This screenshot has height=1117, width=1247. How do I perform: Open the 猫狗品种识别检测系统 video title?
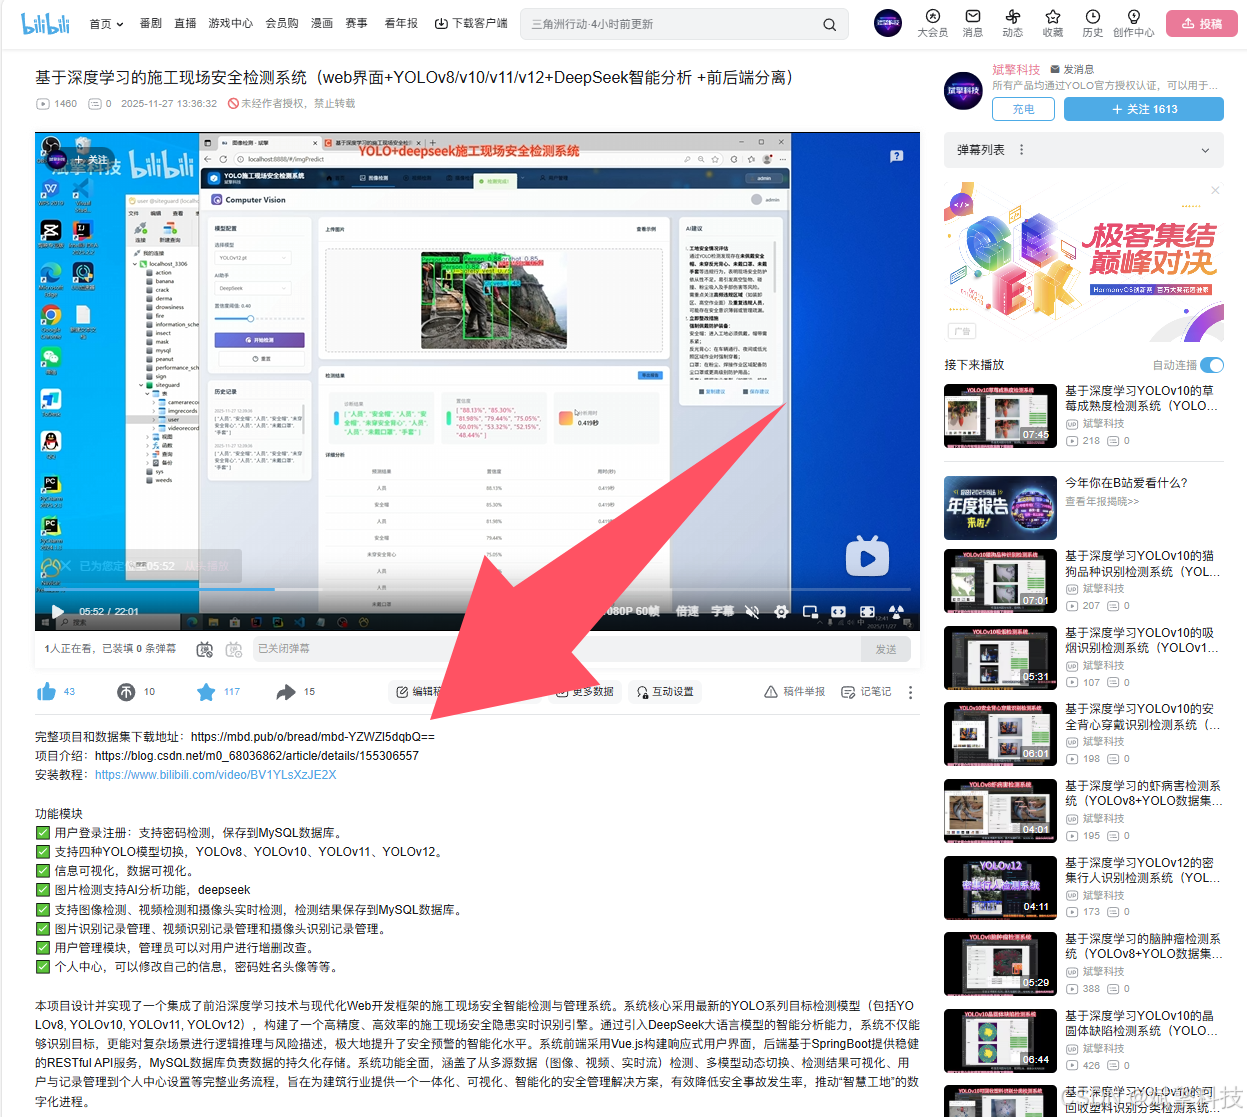1142,564
